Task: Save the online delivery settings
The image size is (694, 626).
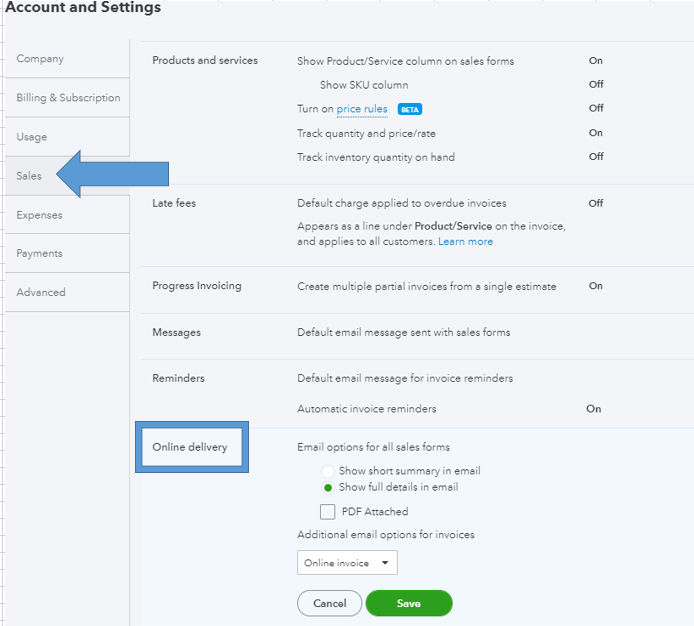Action: click(x=408, y=603)
